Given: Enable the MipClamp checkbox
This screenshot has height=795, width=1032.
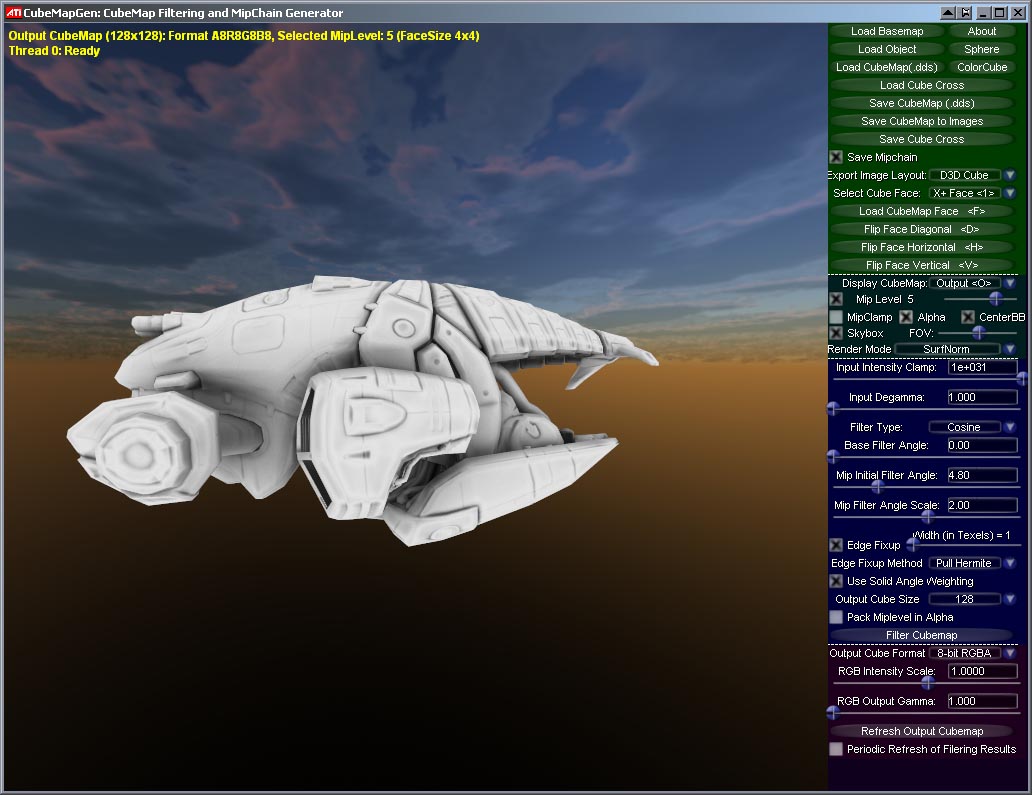Looking at the screenshot, I should click(836, 317).
